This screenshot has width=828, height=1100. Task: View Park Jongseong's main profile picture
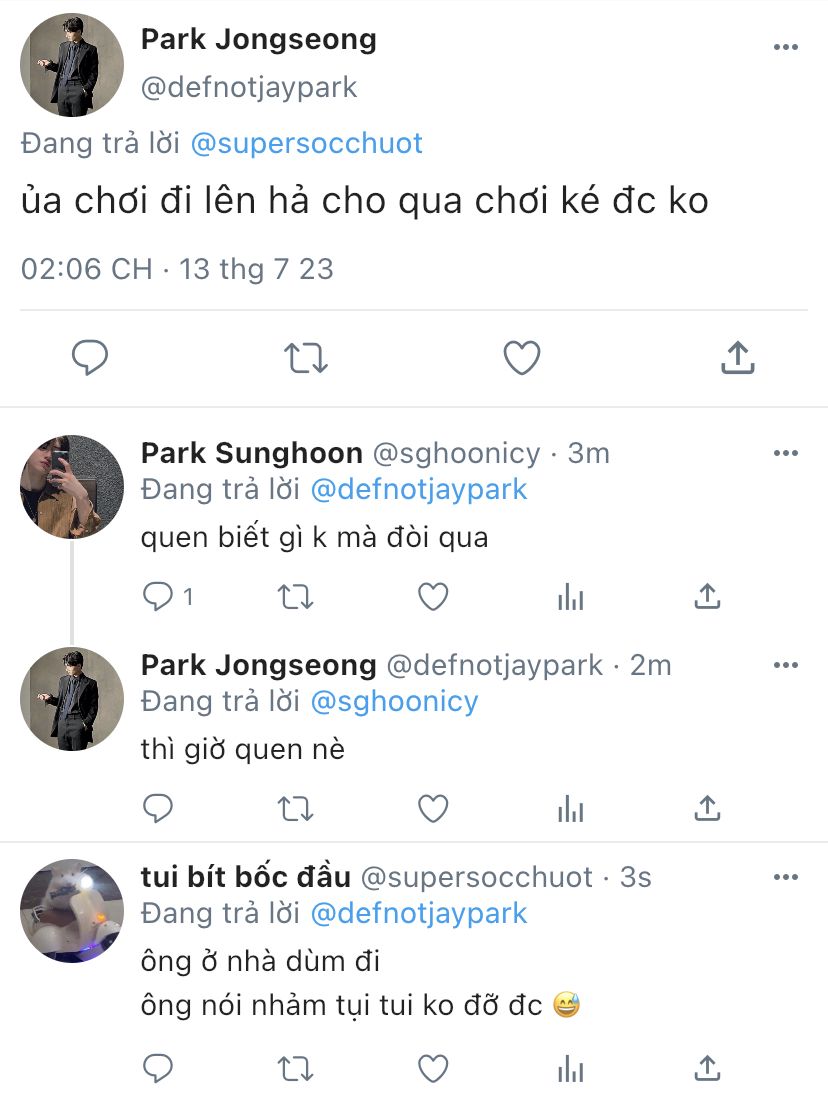coord(72,66)
